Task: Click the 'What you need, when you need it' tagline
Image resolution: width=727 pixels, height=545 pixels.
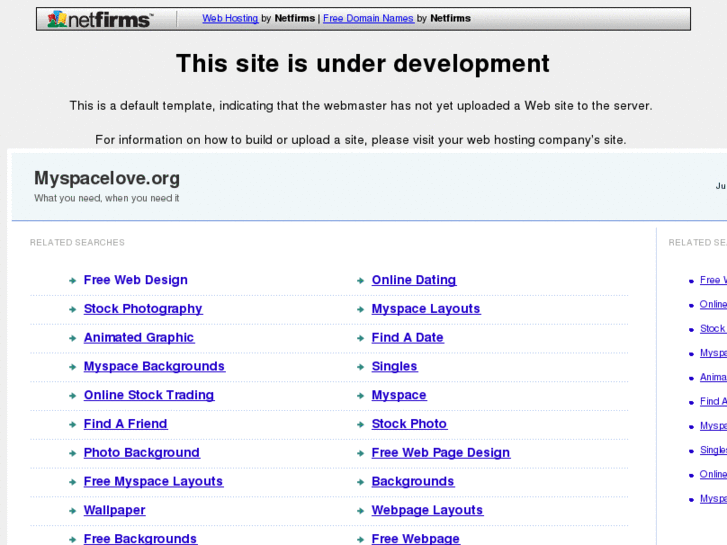Action: pyautogui.click(x=107, y=199)
